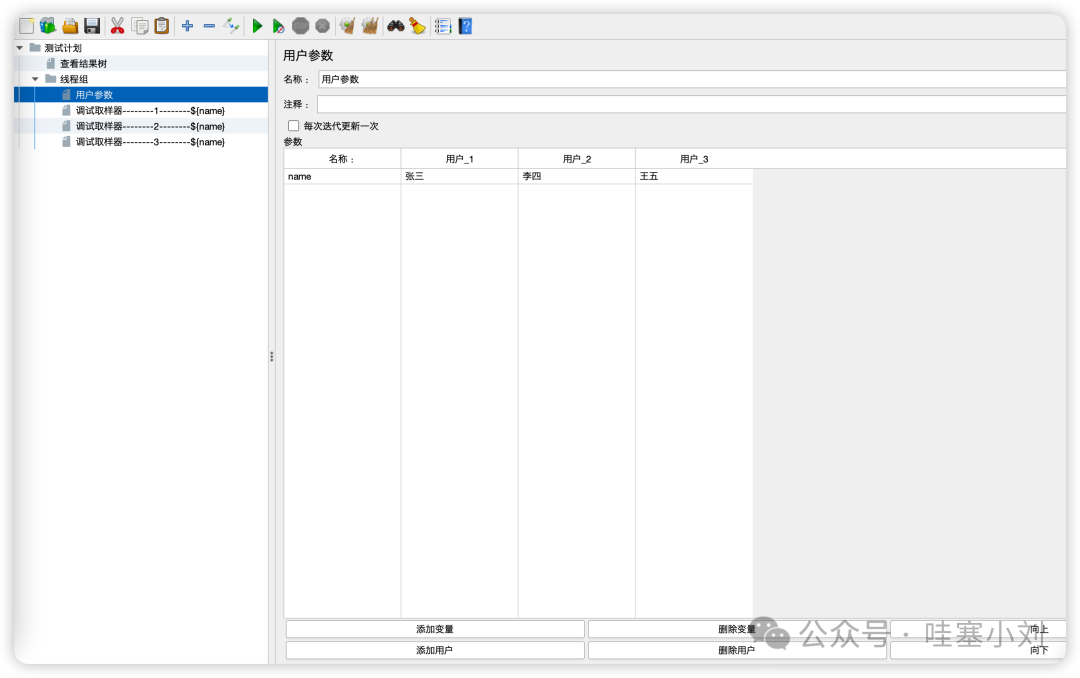Select the name variable cell
This screenshot has height=678, width=1080.
click(x=342, y=176)
